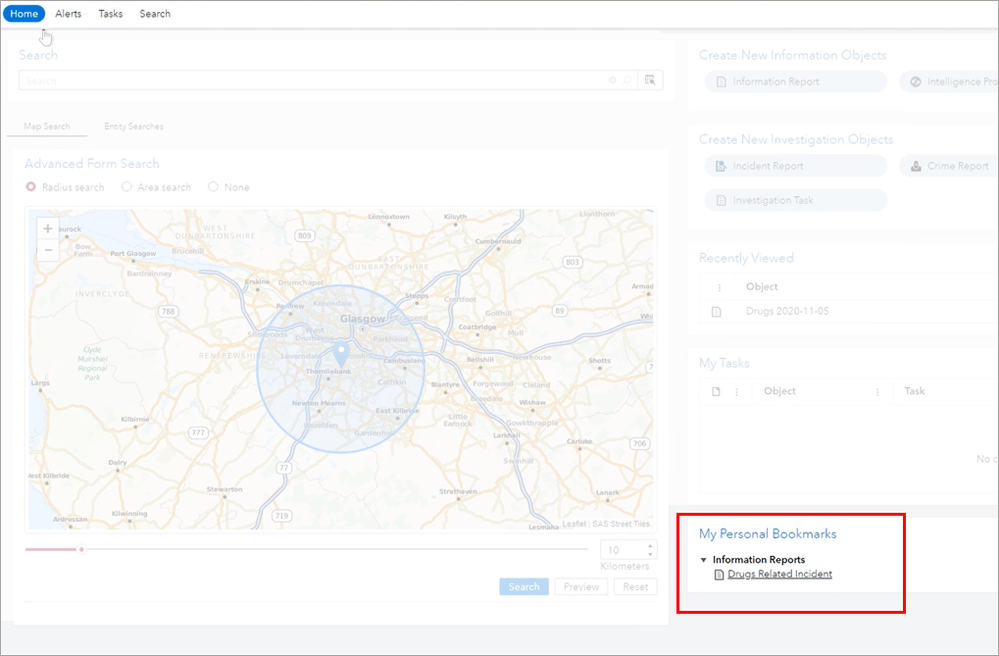Open the Home tab
This screenshot has height=656, width=999.
tap(24, 13)
